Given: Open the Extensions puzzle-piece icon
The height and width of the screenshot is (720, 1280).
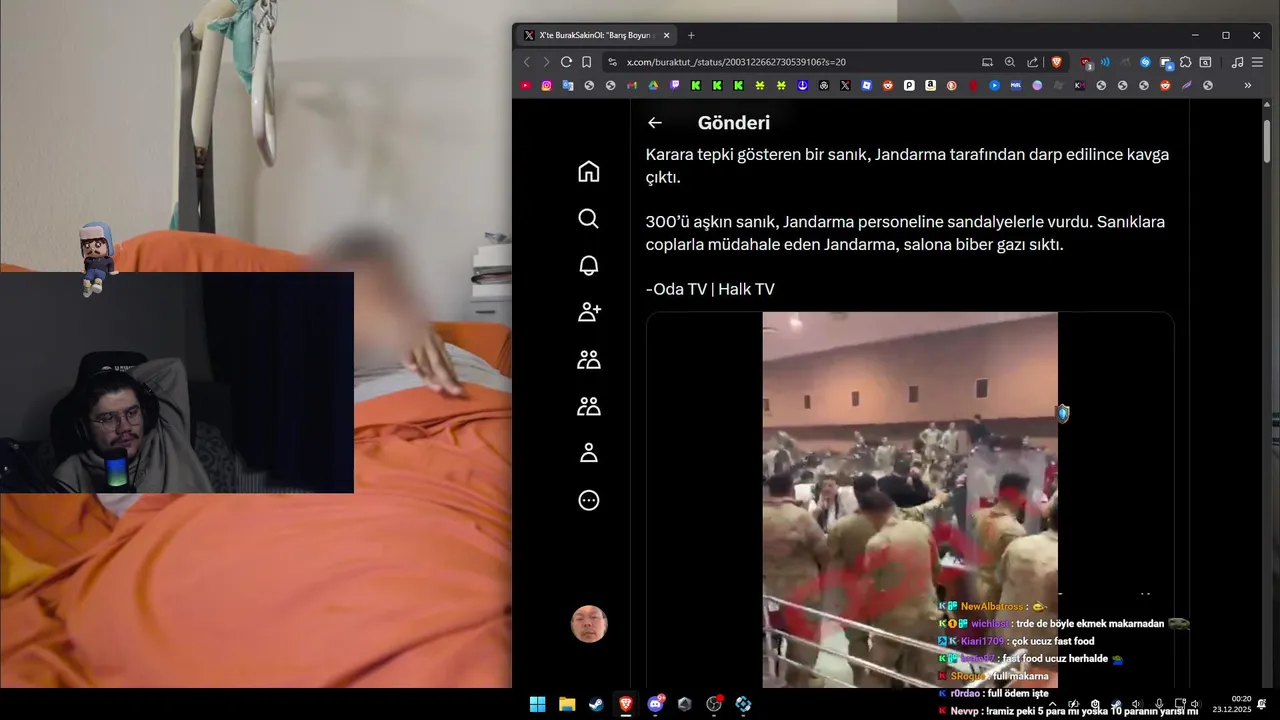Looking at the screenshot, I should click(x=1186, y=62).
